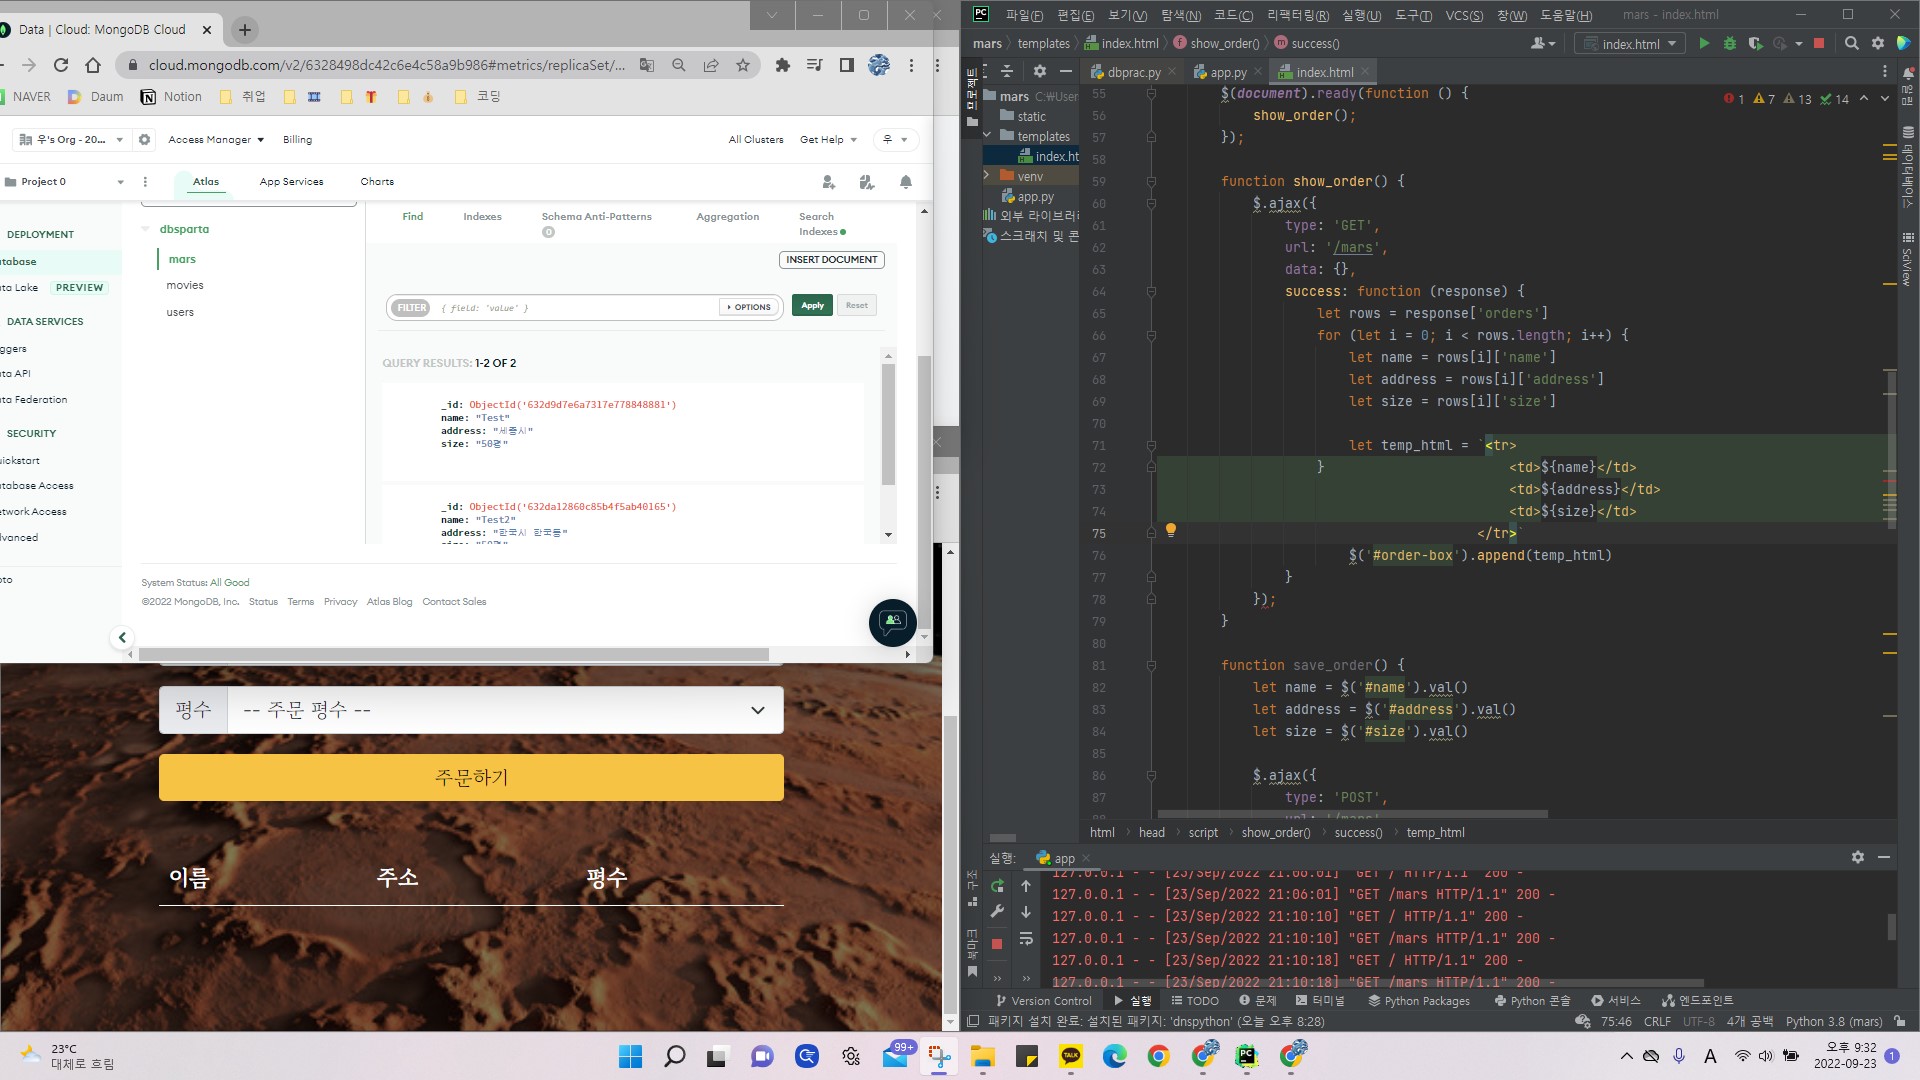1920x1080 pixels.
Task: Open PyCharm IDE settings gear in toolbar
Action: click(x=1878, y=43)
